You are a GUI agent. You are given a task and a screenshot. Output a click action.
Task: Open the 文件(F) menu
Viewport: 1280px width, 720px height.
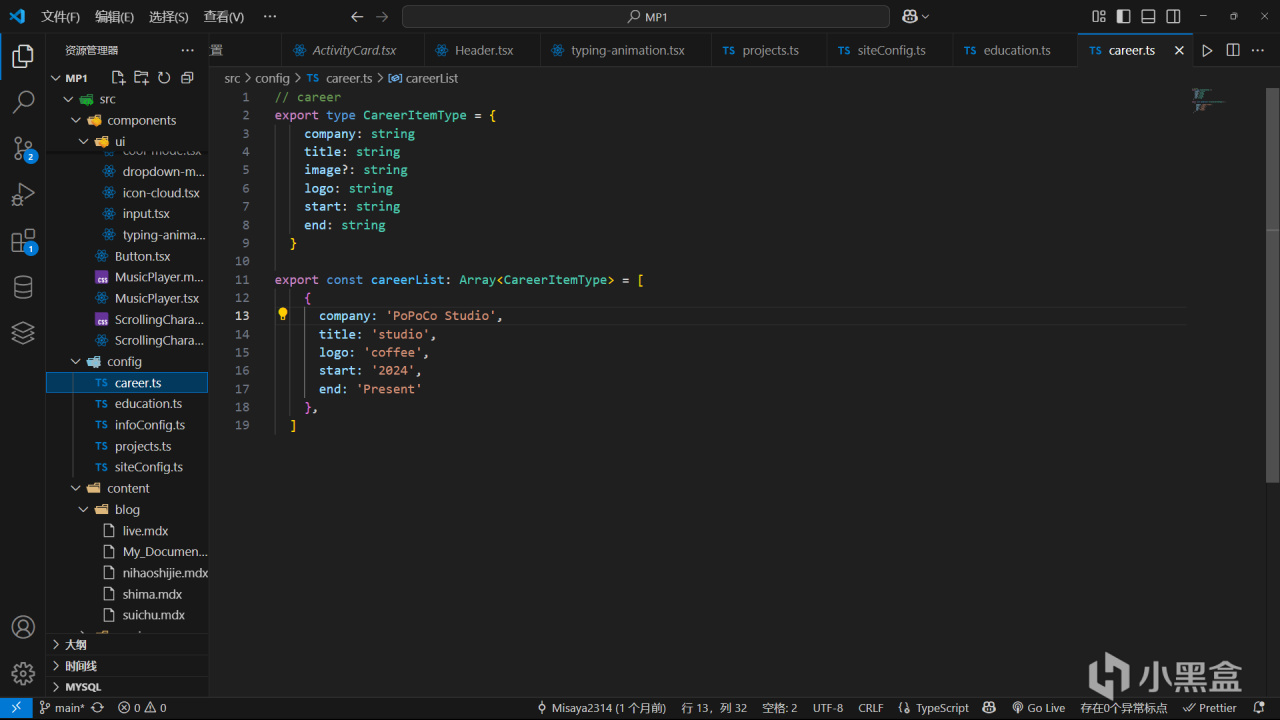60,16
